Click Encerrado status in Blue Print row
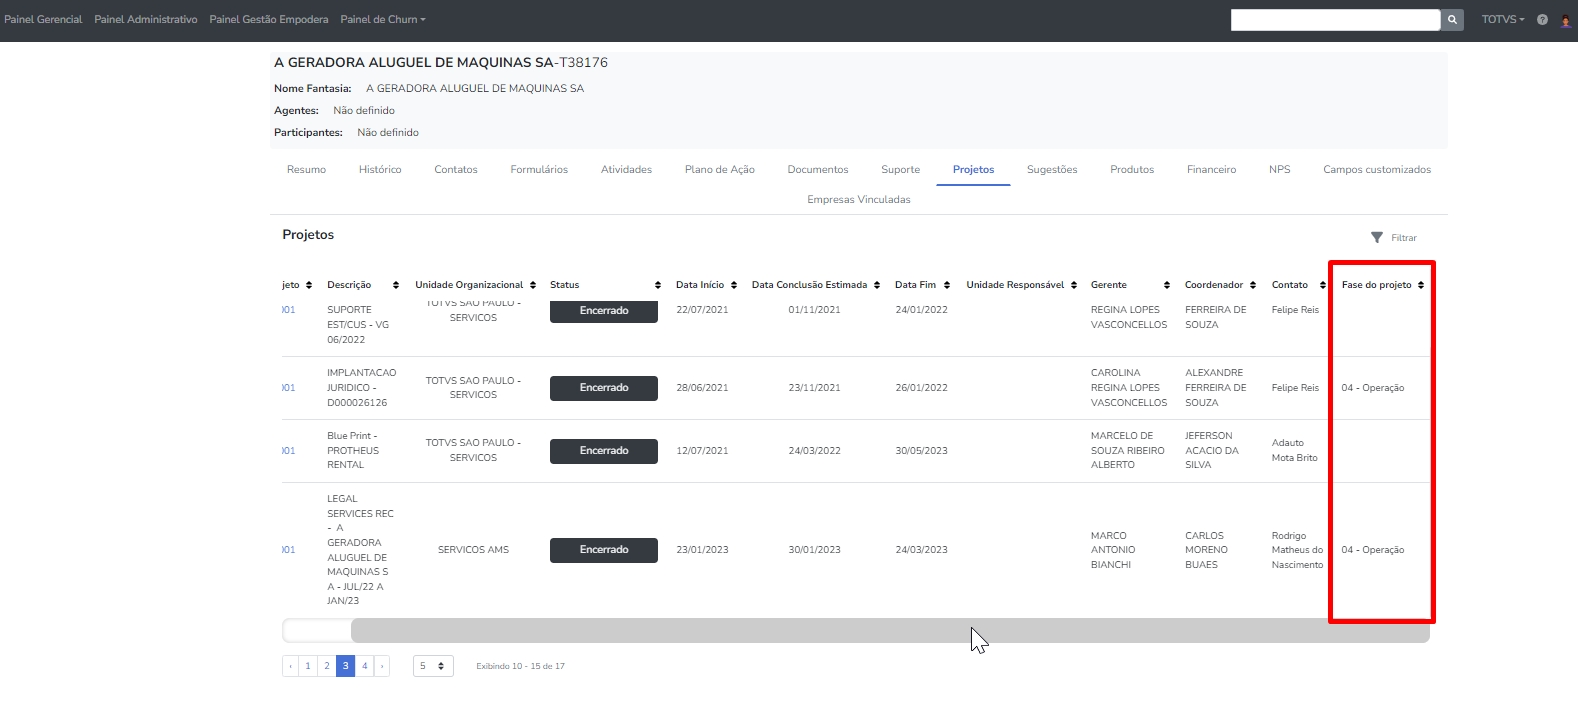Screen dimensions: 1578x702 tap(604, 451)
